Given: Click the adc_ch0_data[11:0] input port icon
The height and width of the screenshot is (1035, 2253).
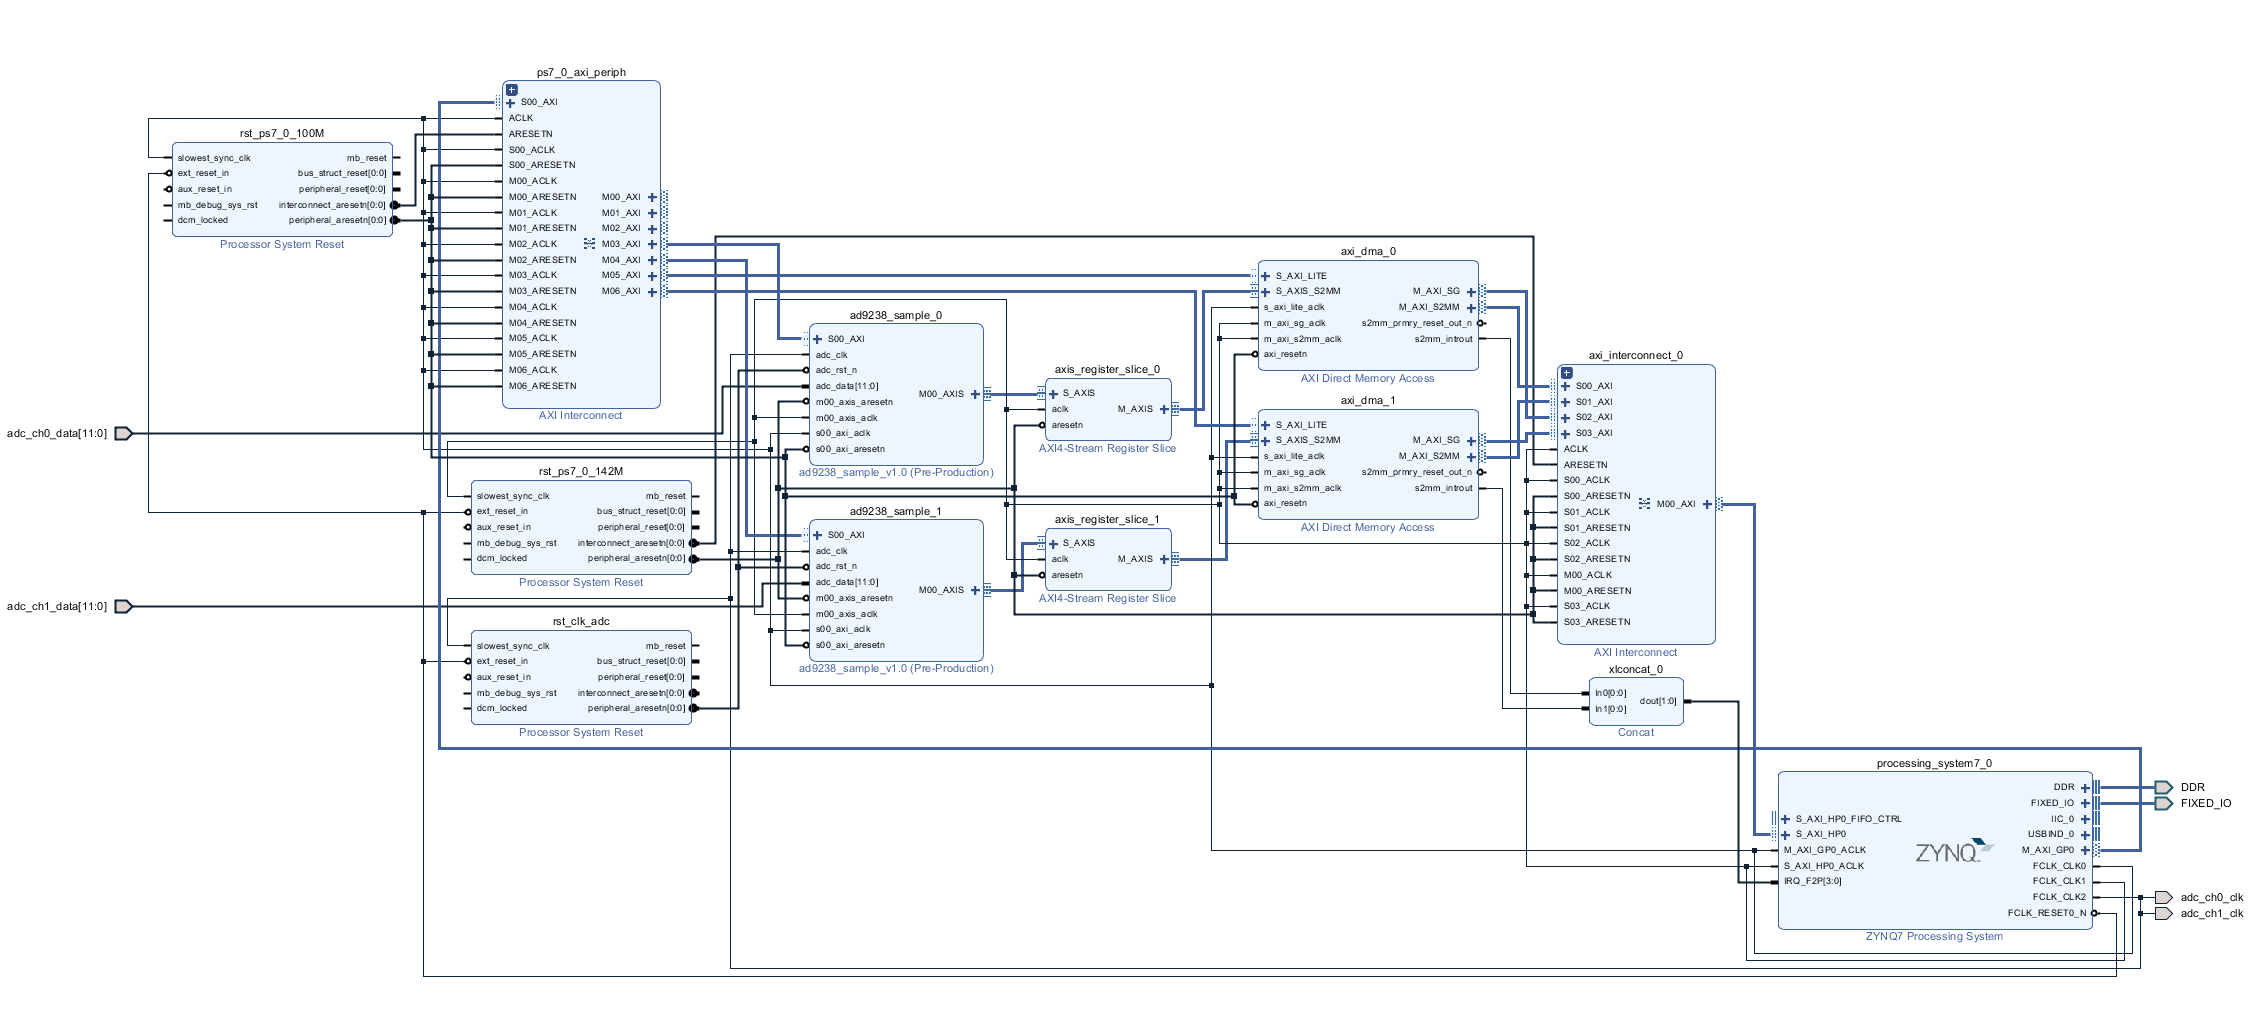Looking at the screenshot, I should [124, 434].
